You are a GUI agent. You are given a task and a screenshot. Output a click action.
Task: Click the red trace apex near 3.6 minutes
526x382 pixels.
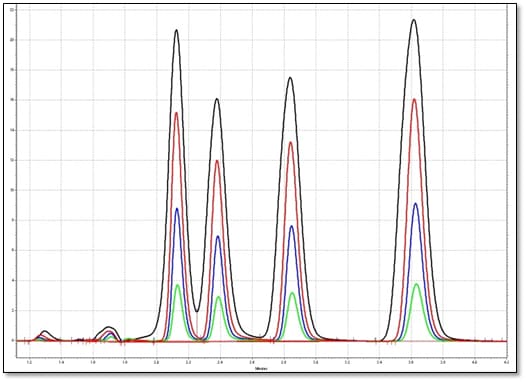pyautogui.click(x=415, y=100)
